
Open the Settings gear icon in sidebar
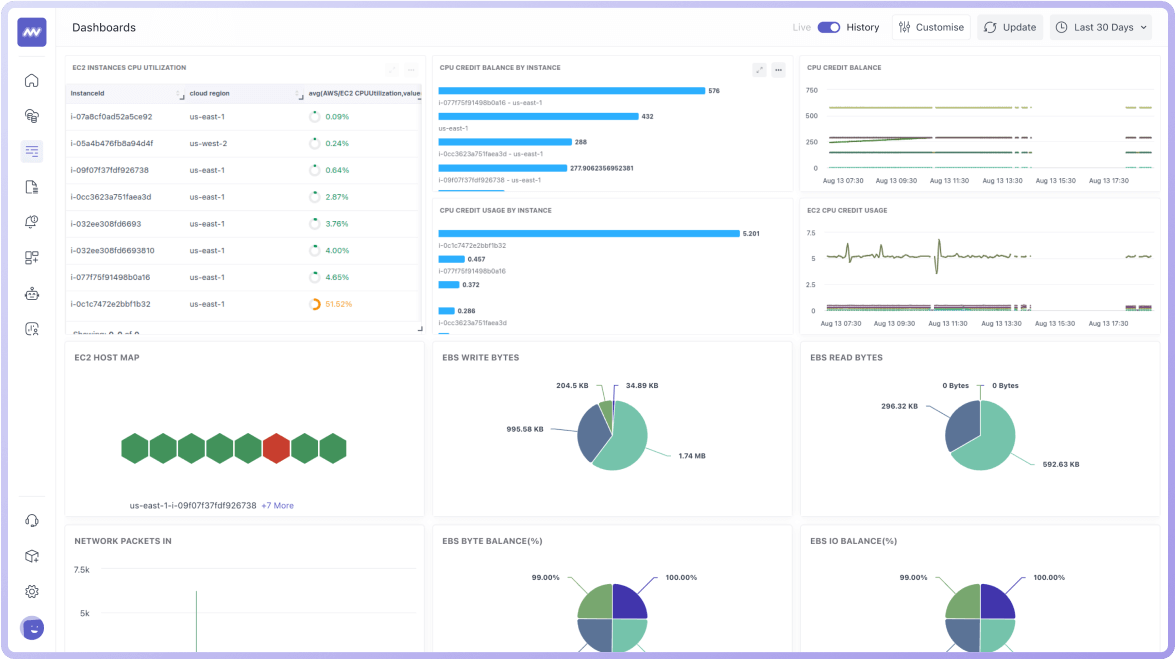coord(31,592)
